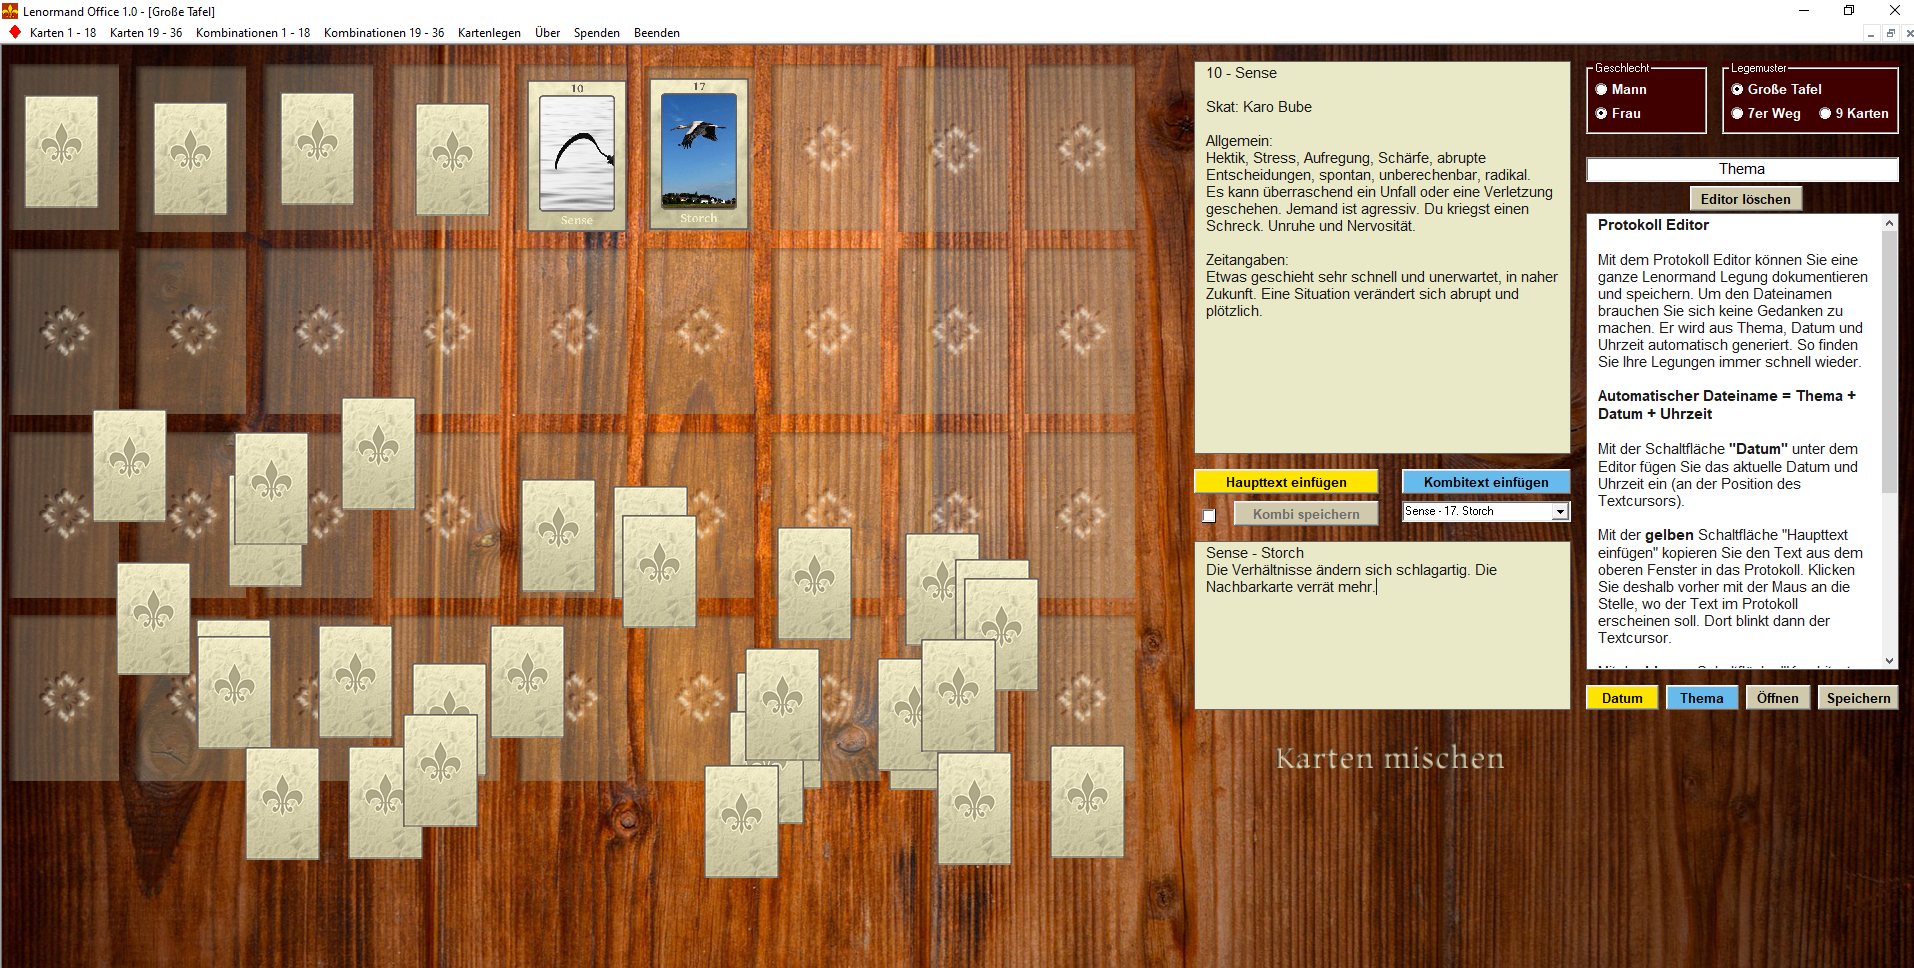This screenshot has height=968, width=1914.
Task: Click the revealed Sense card
Action: [577, 155]
